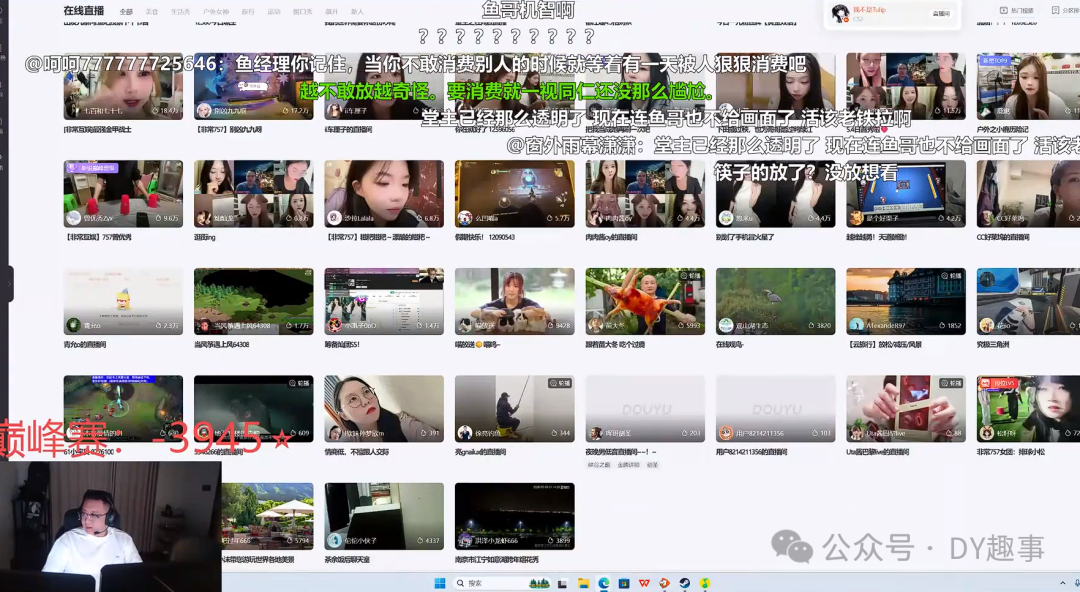Launch File Explorer from the taskbar
Viewport: 1080px width, 592px height.
point(583,583)
